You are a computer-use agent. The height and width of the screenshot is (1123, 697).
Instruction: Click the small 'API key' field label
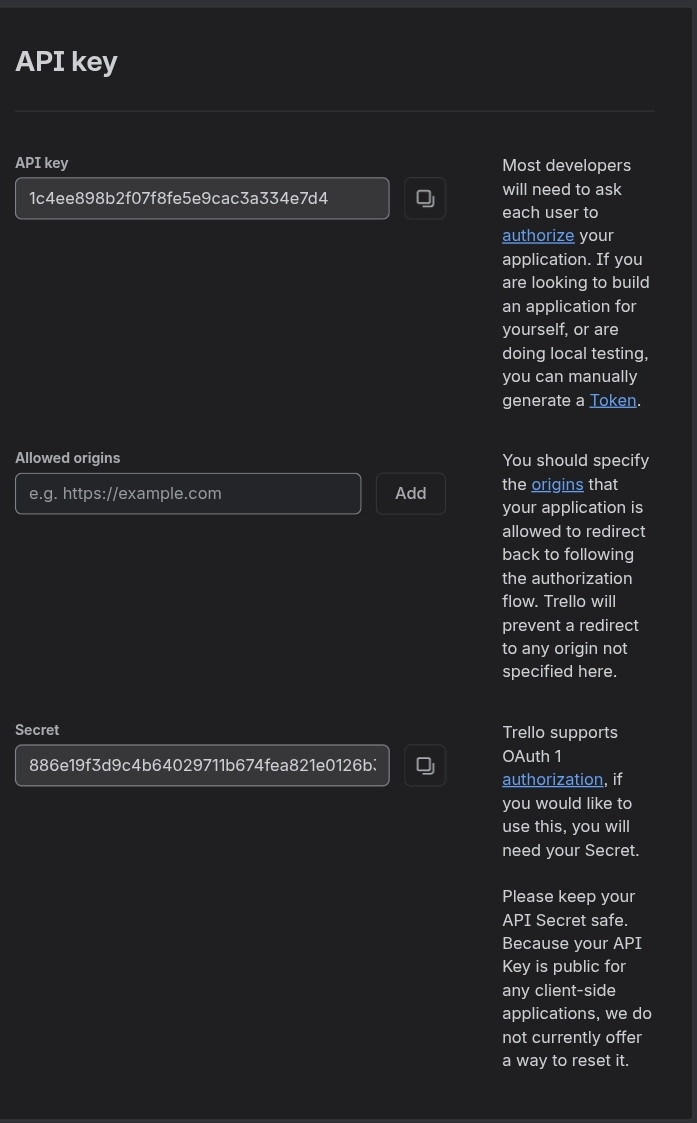[42, 163]
